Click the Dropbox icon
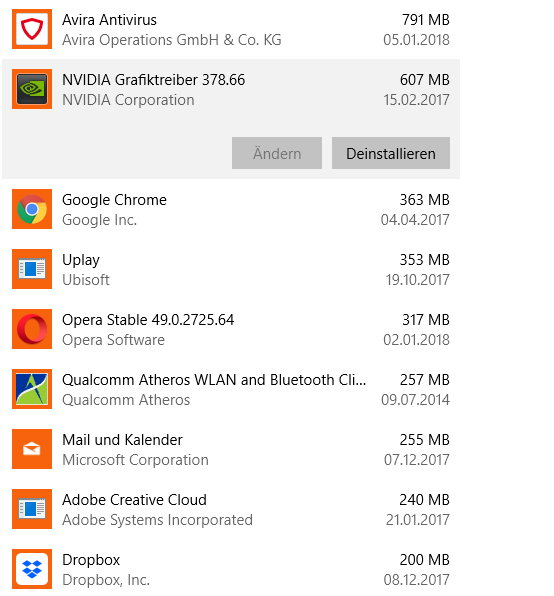 tap(32, 569)
